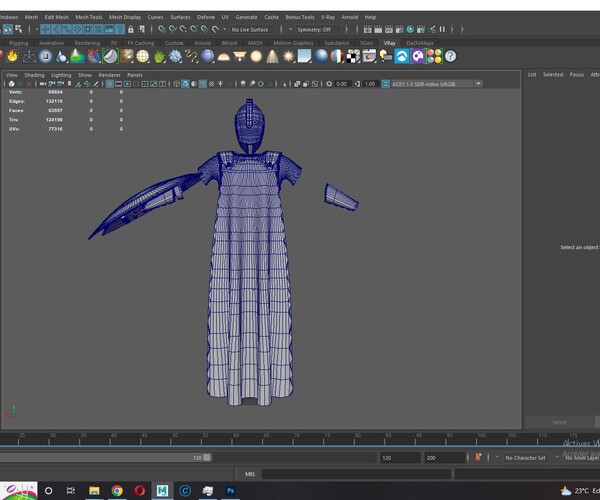Click the Selected menu in Attribute Editor
The image size is (600, 500).
(553, 75)
